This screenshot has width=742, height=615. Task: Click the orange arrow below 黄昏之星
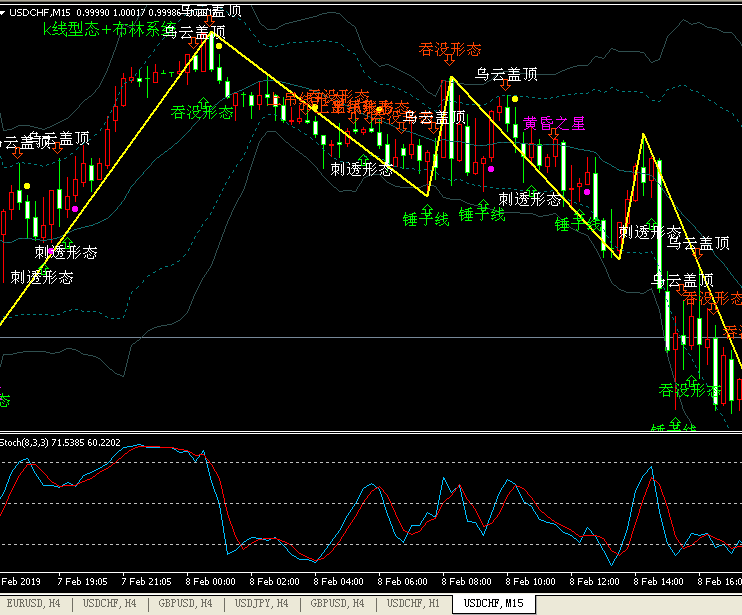(x=554, y=134)
